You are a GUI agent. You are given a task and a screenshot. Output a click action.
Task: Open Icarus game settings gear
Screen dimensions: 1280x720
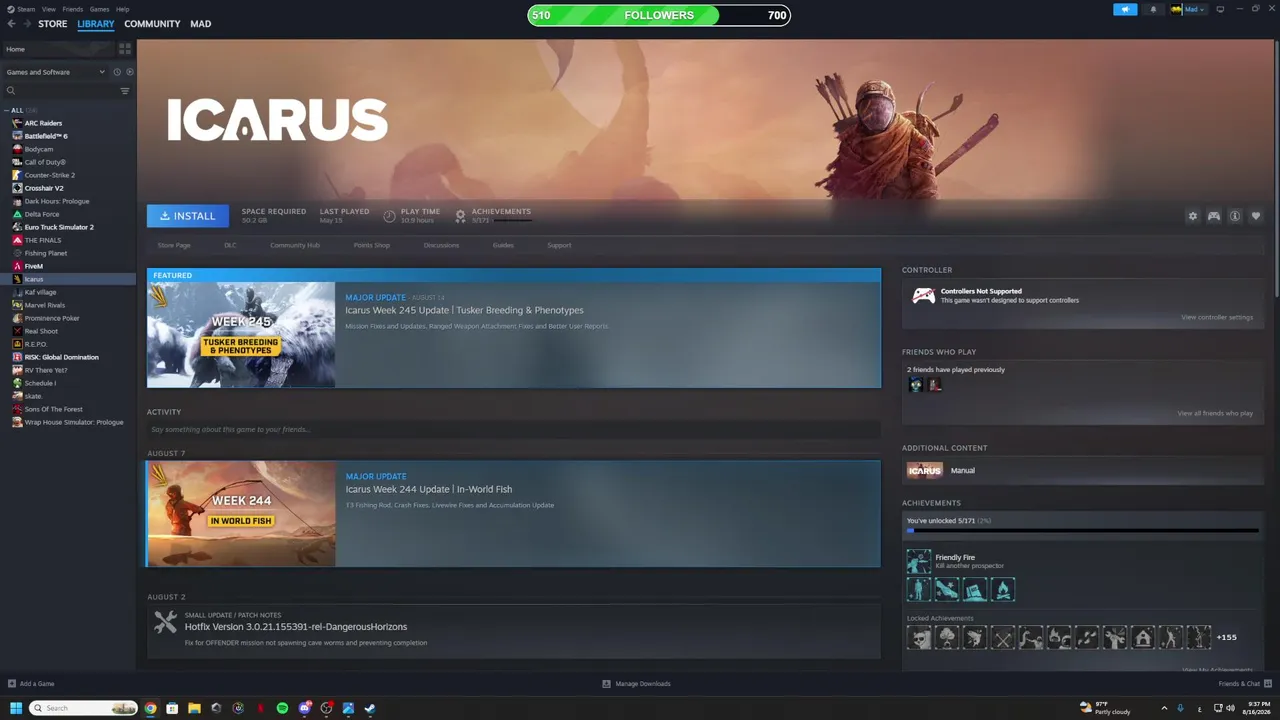(1192, 216)
